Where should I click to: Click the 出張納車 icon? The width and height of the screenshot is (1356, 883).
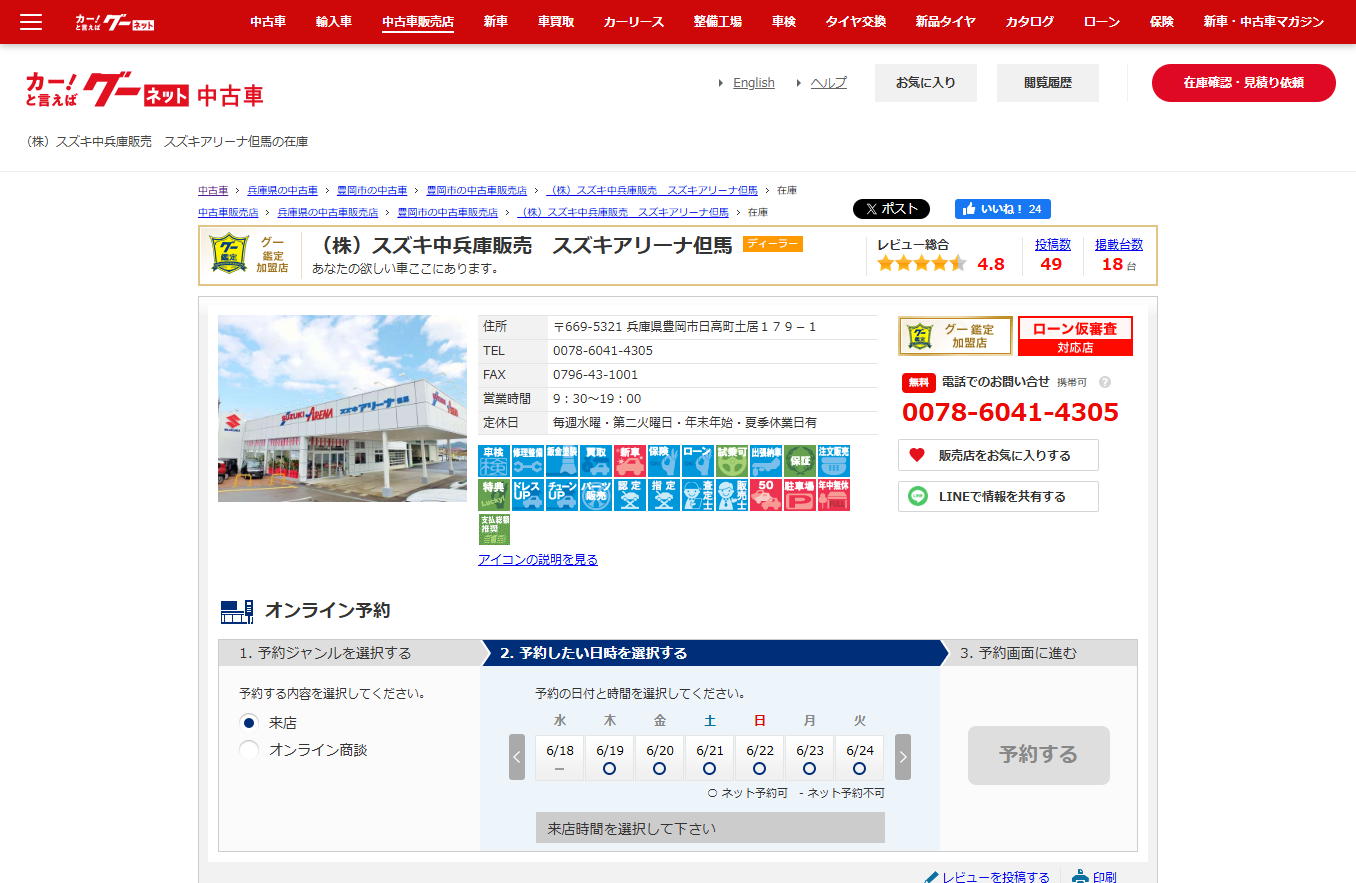tap(766, 461)
